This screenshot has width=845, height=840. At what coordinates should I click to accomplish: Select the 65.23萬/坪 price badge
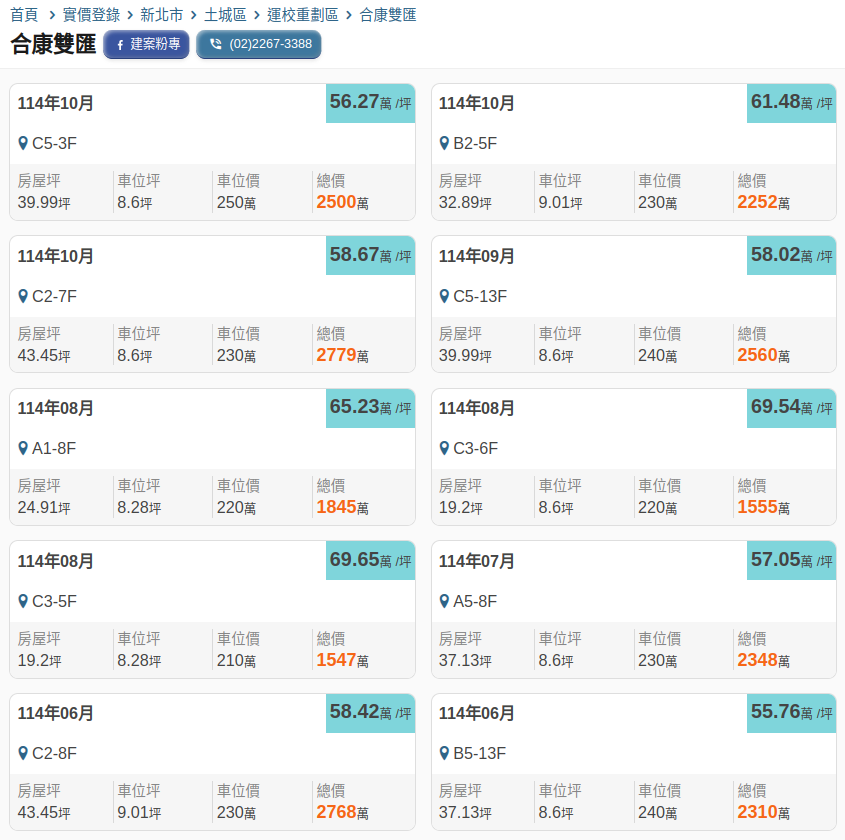[370, 408]
